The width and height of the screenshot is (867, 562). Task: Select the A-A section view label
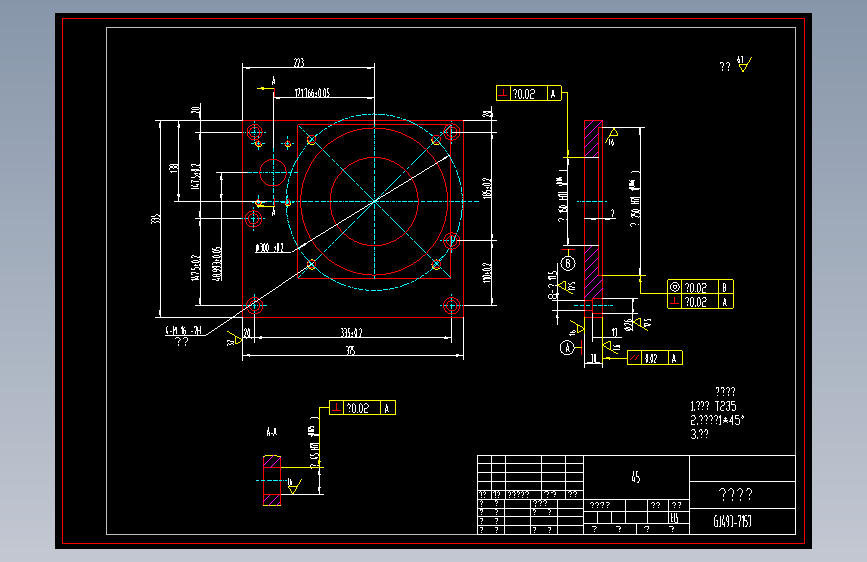271,432
